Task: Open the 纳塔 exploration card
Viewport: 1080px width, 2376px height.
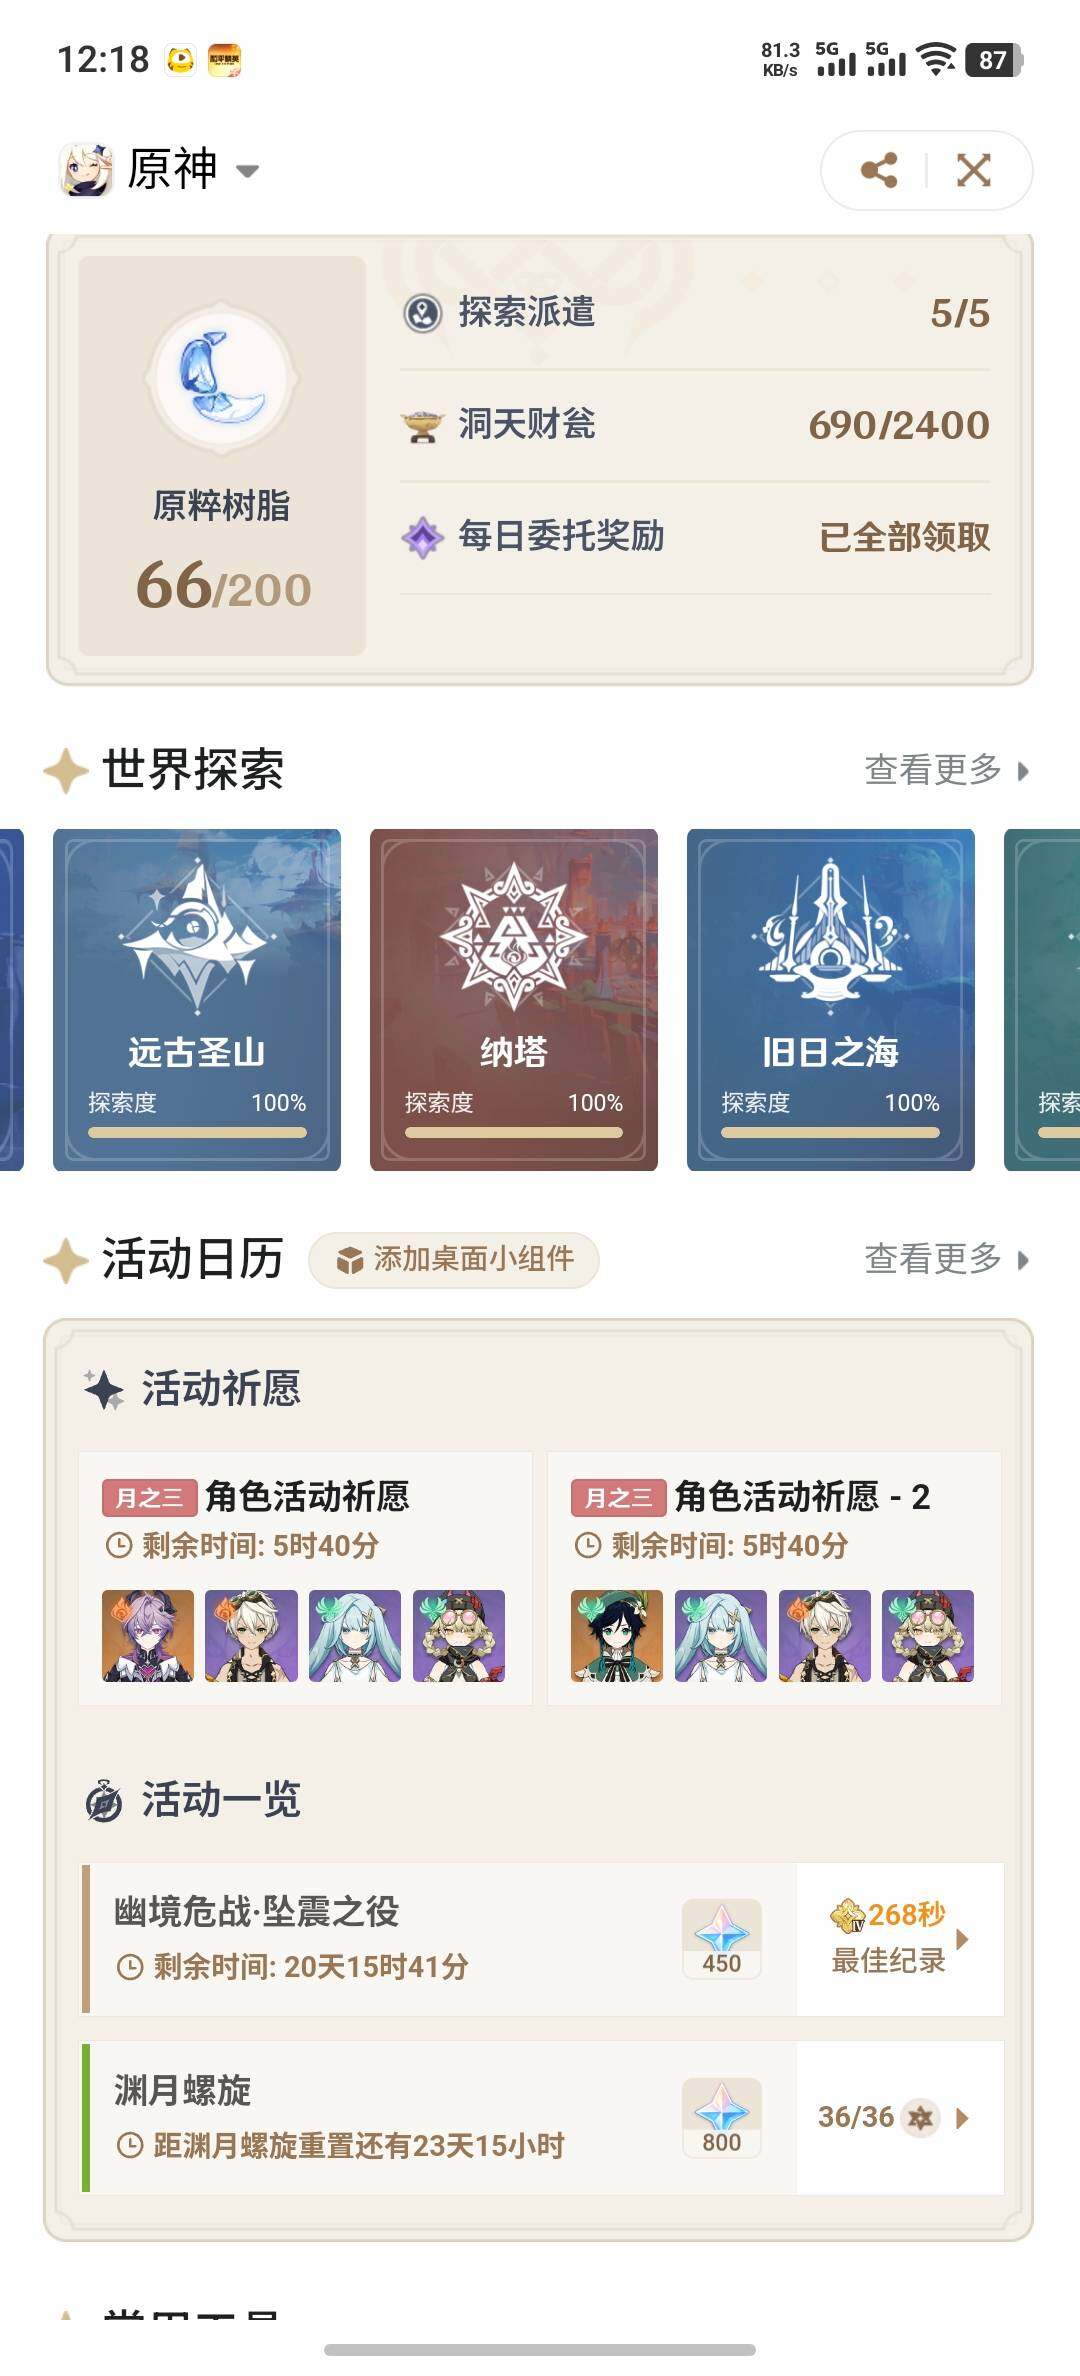Action: click(514, 999)
